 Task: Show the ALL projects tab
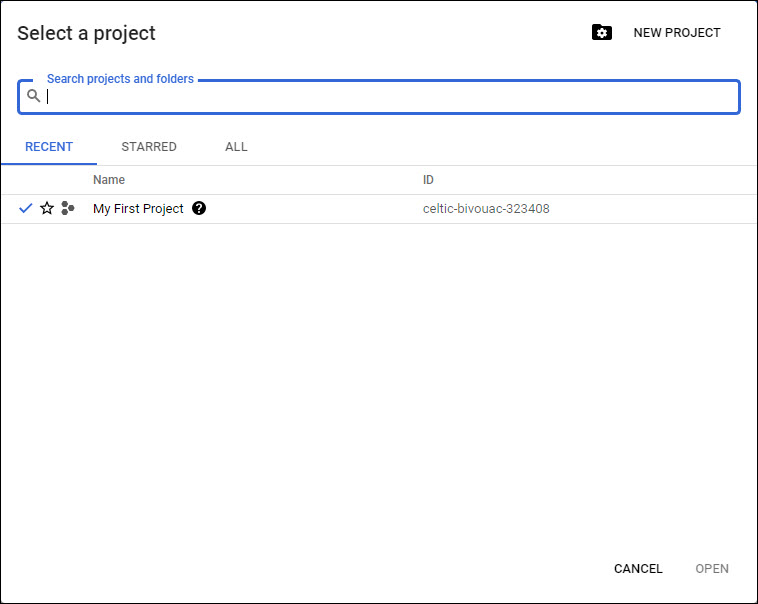(236, 147)
